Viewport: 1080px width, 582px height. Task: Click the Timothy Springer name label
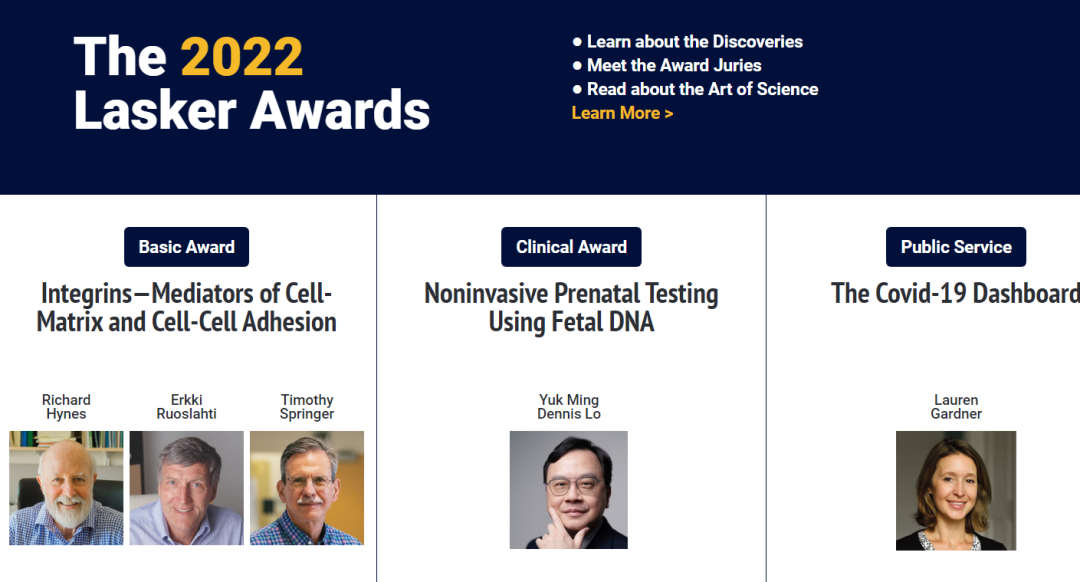(307, 407)
